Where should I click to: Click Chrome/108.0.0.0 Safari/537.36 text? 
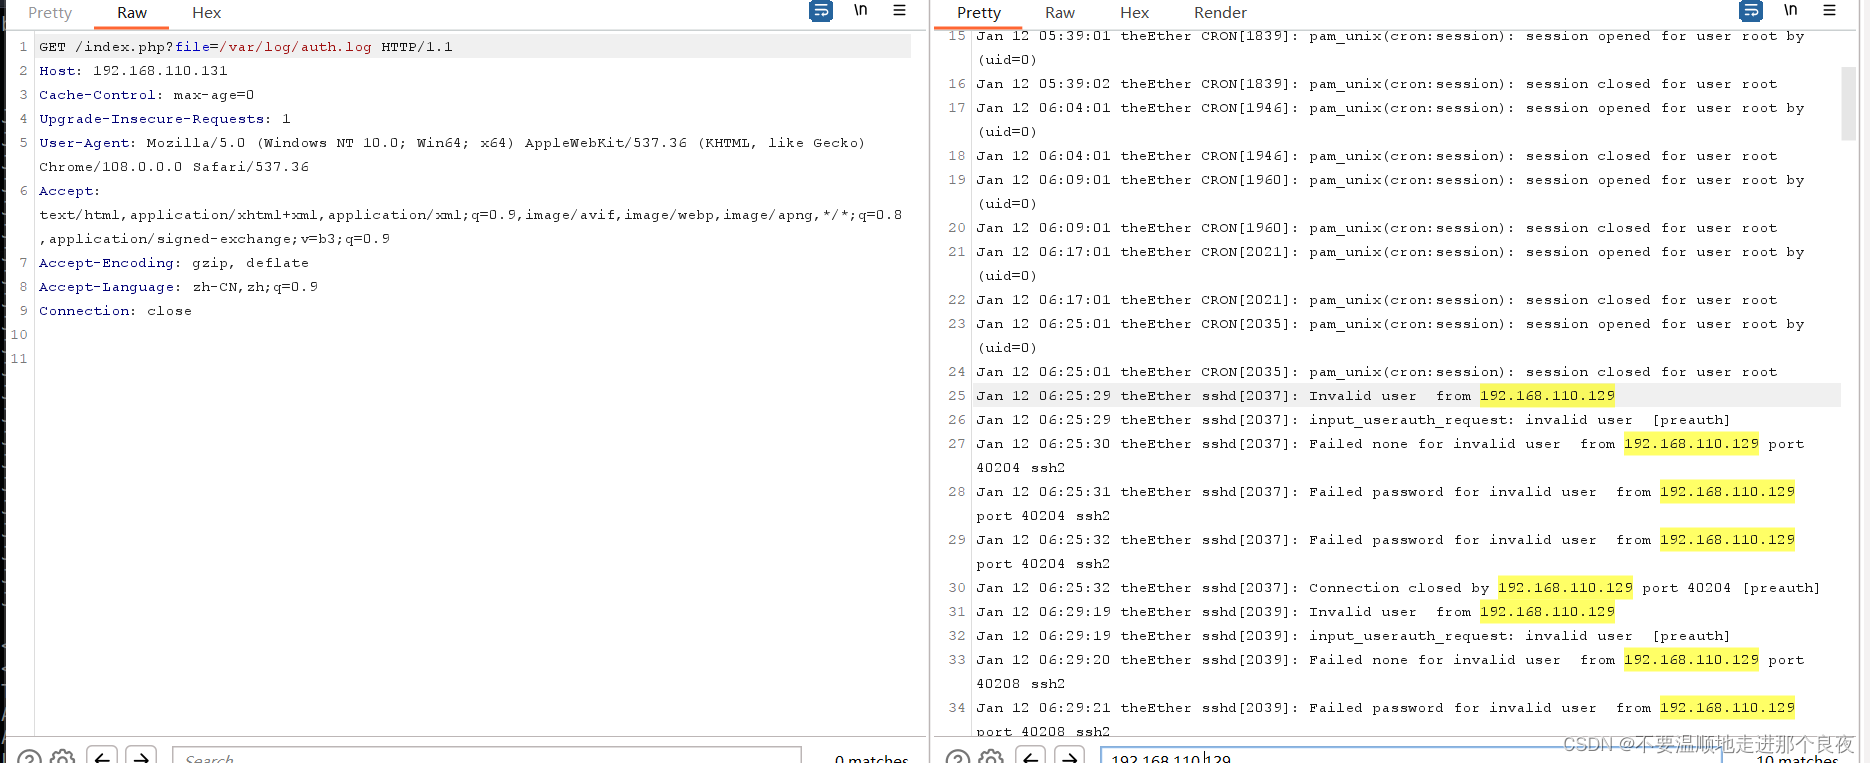coord(174,167)
